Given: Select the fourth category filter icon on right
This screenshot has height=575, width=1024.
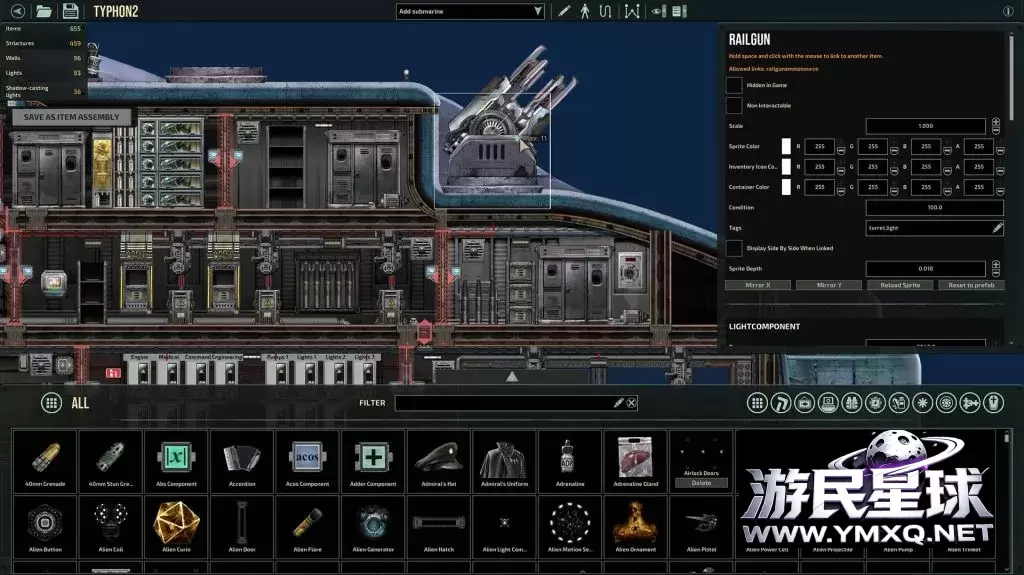Looking at the screenshot, I should tap(828, 403).
